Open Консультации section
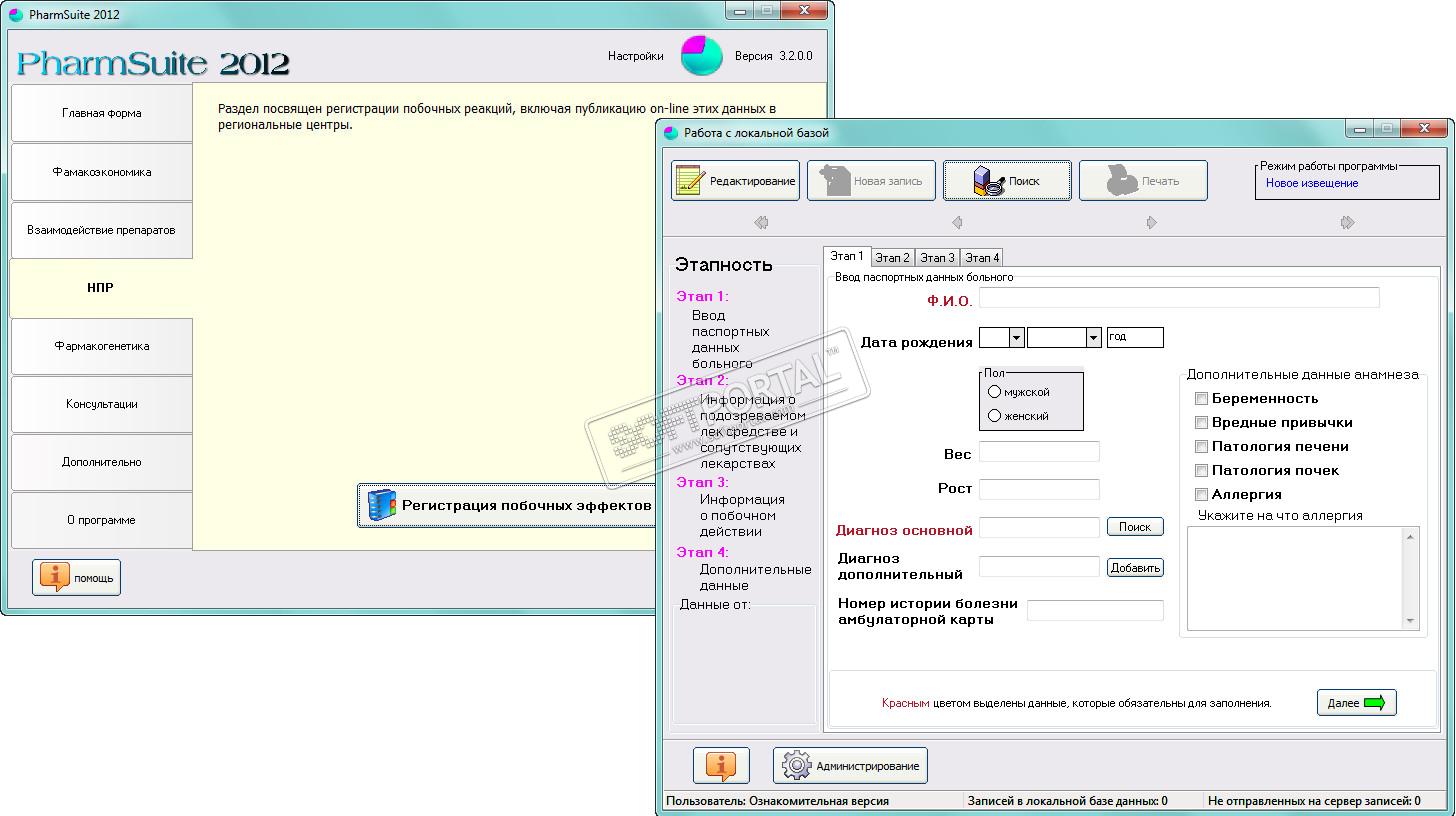Screen dimensions: 1456x816 click(x=102, y=404)
